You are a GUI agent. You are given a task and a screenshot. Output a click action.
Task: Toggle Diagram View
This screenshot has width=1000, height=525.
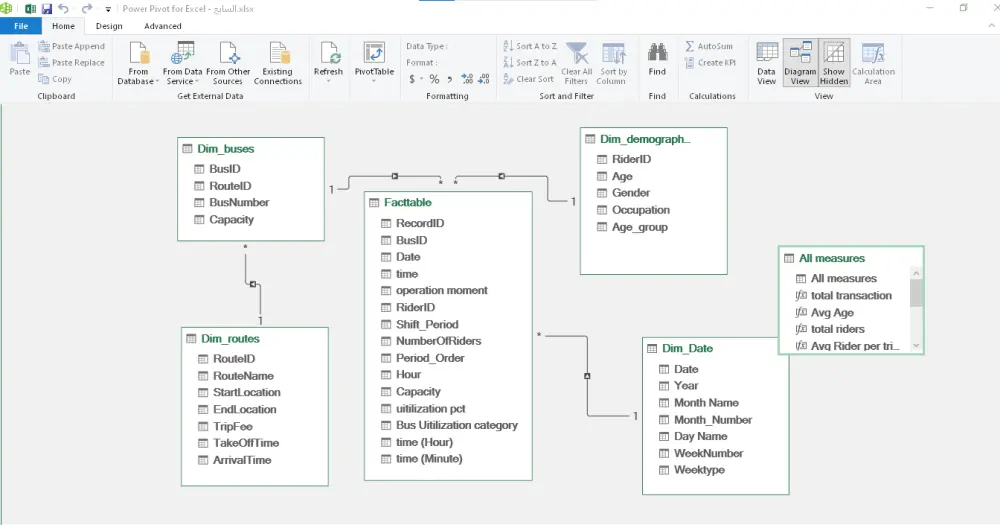800,63
